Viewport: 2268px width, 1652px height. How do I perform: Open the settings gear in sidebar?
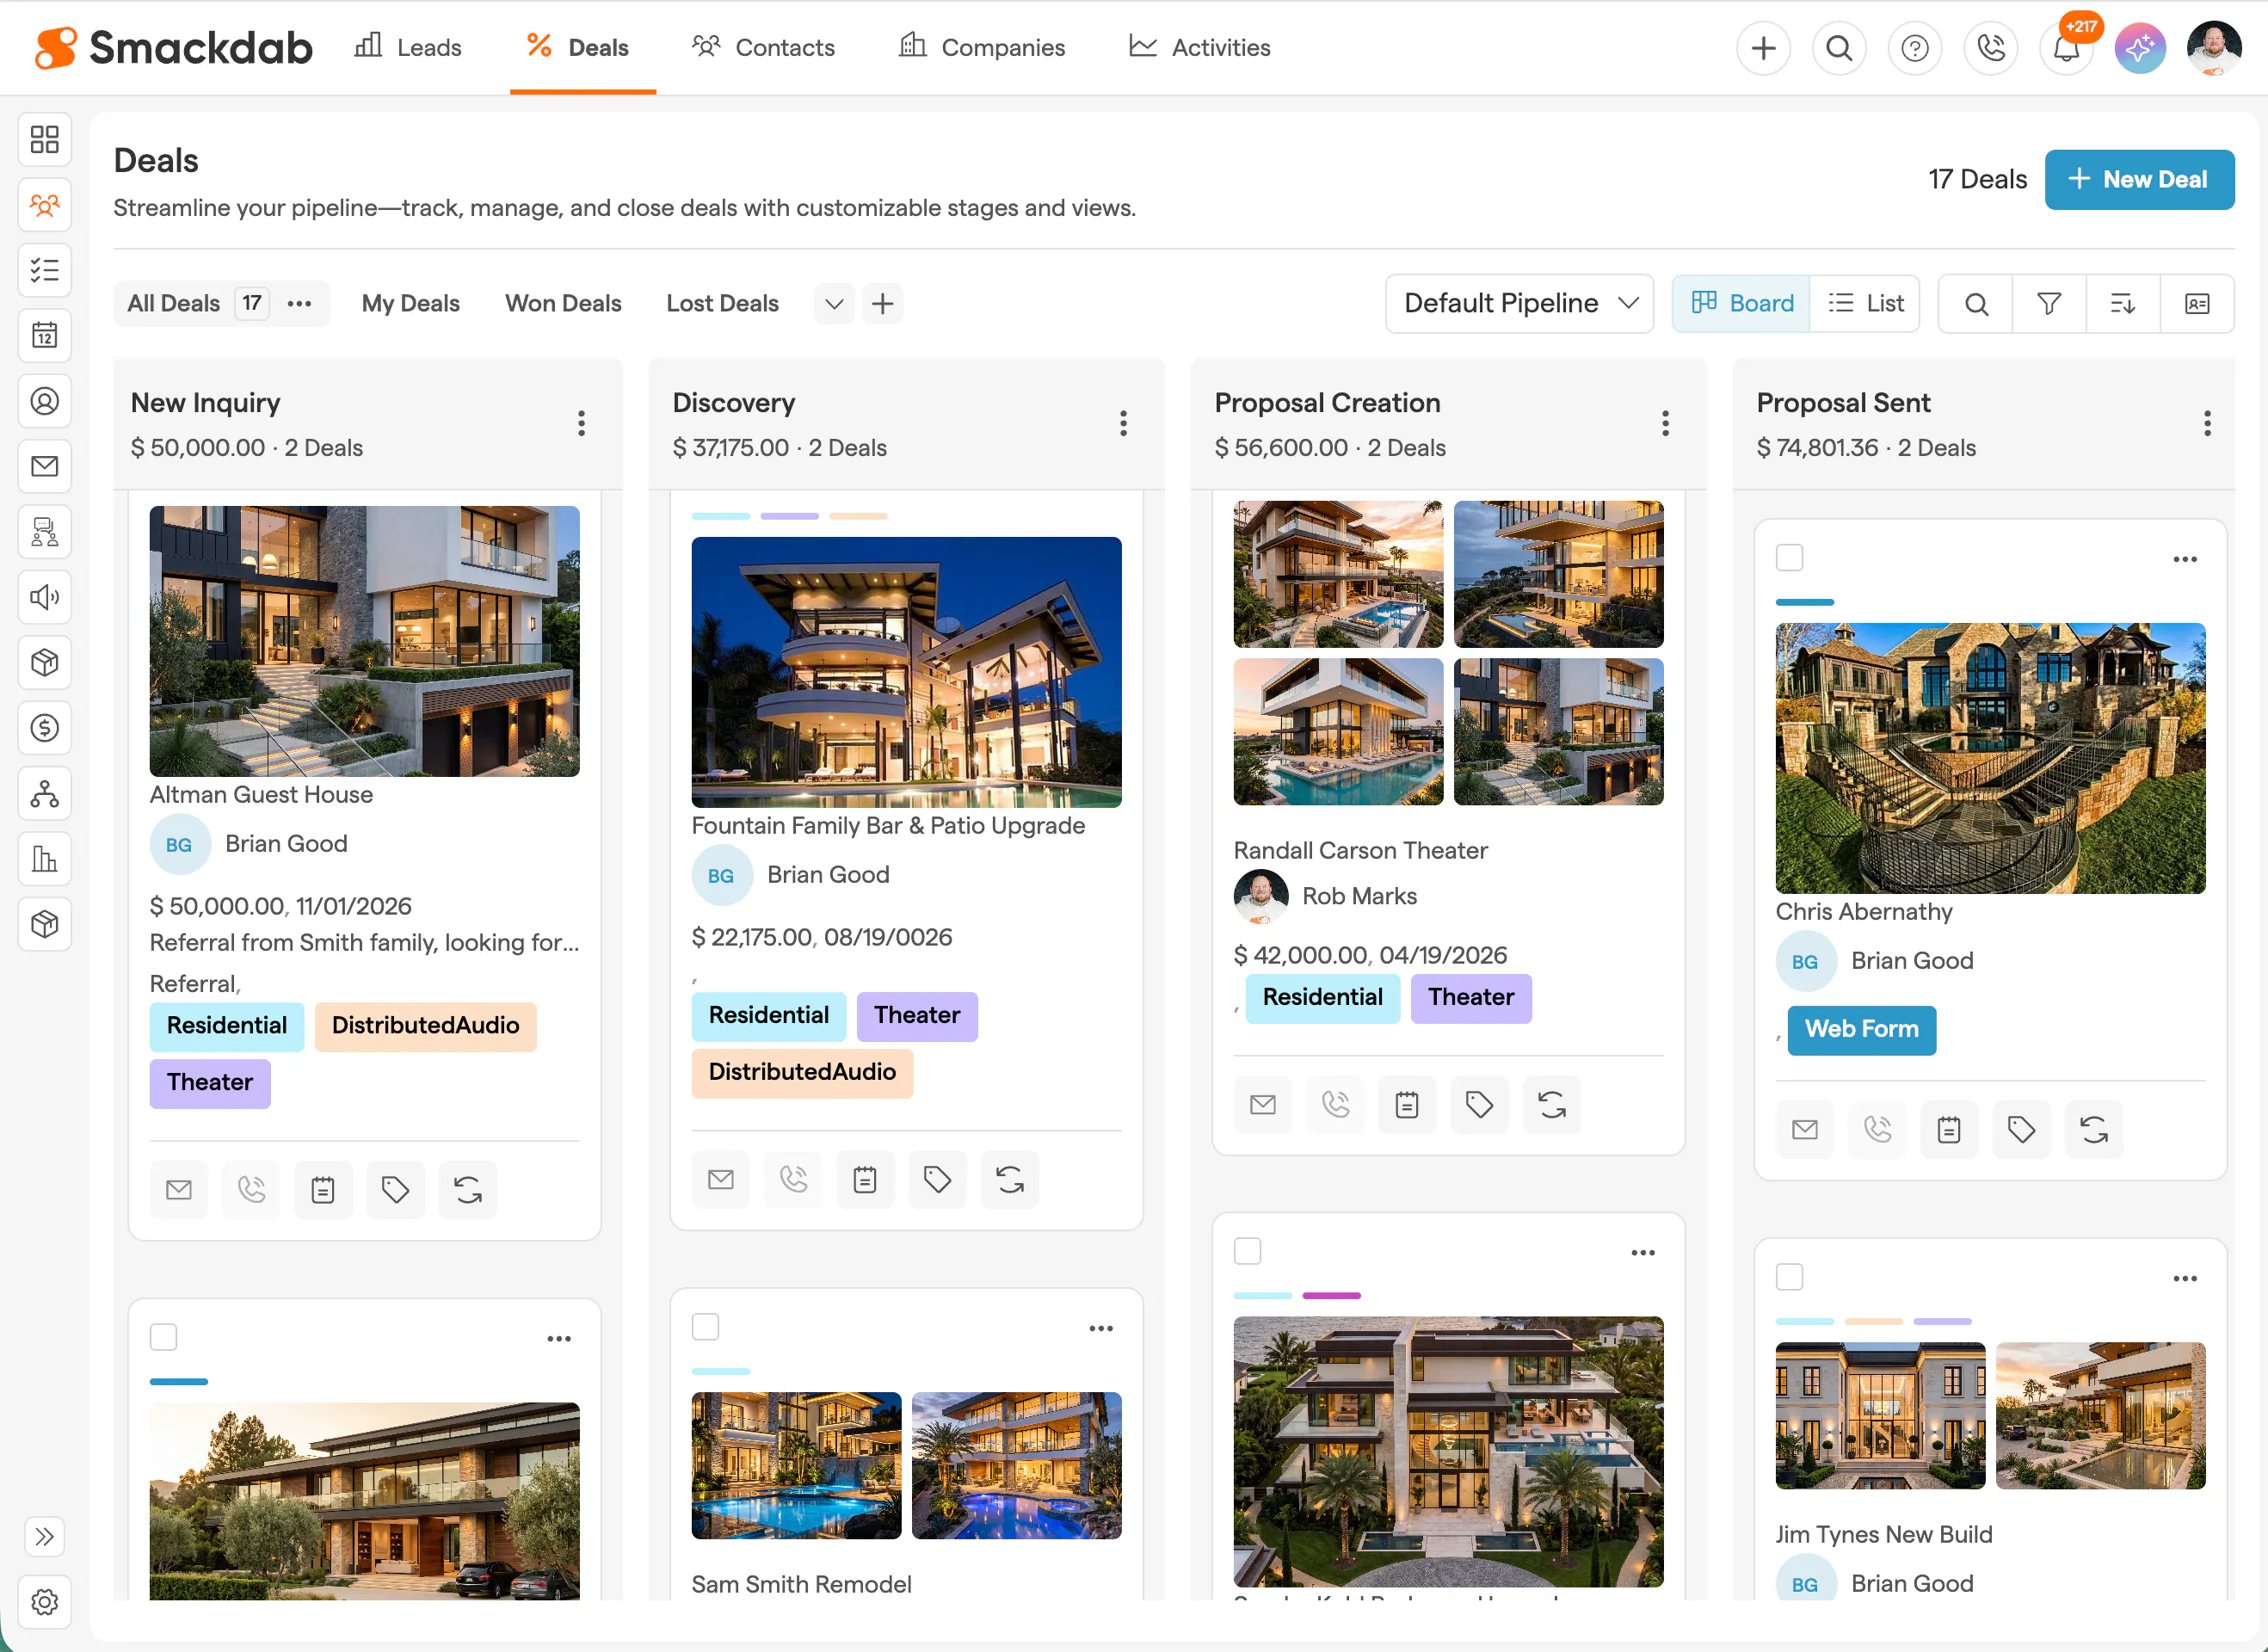click(x=45, y=1602)
